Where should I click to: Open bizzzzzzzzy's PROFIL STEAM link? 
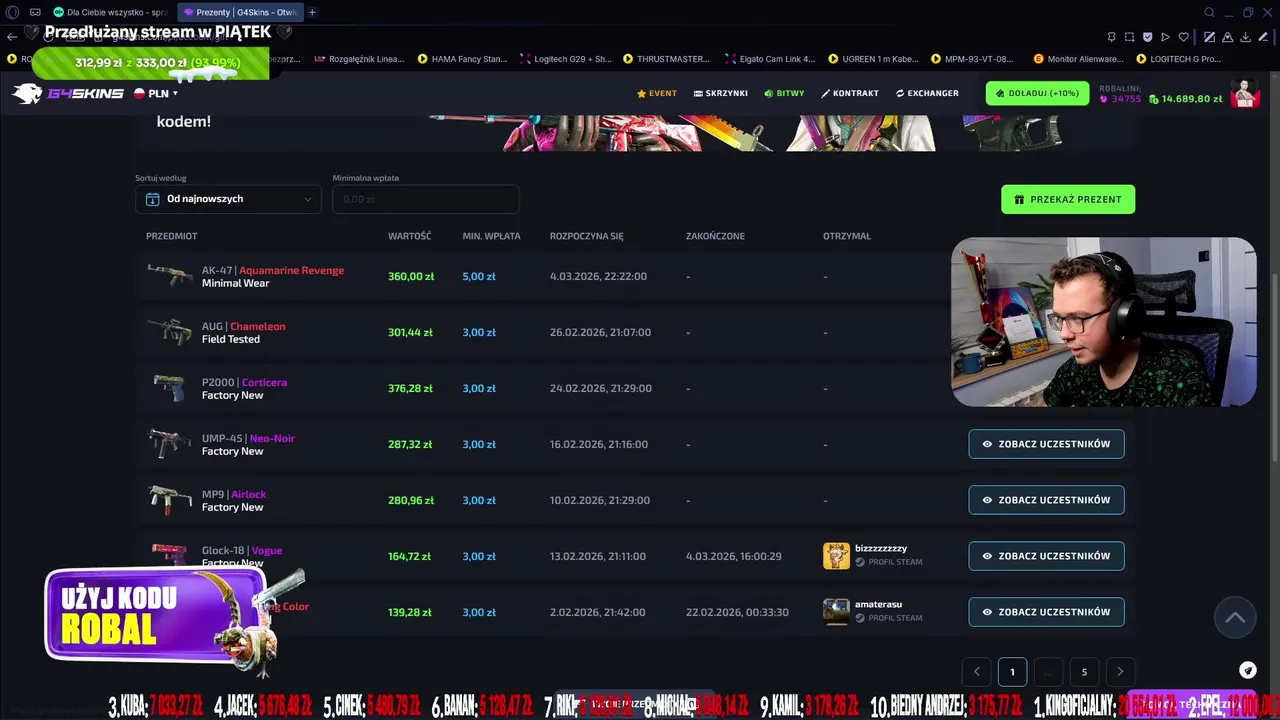click(x=888, y=562)
